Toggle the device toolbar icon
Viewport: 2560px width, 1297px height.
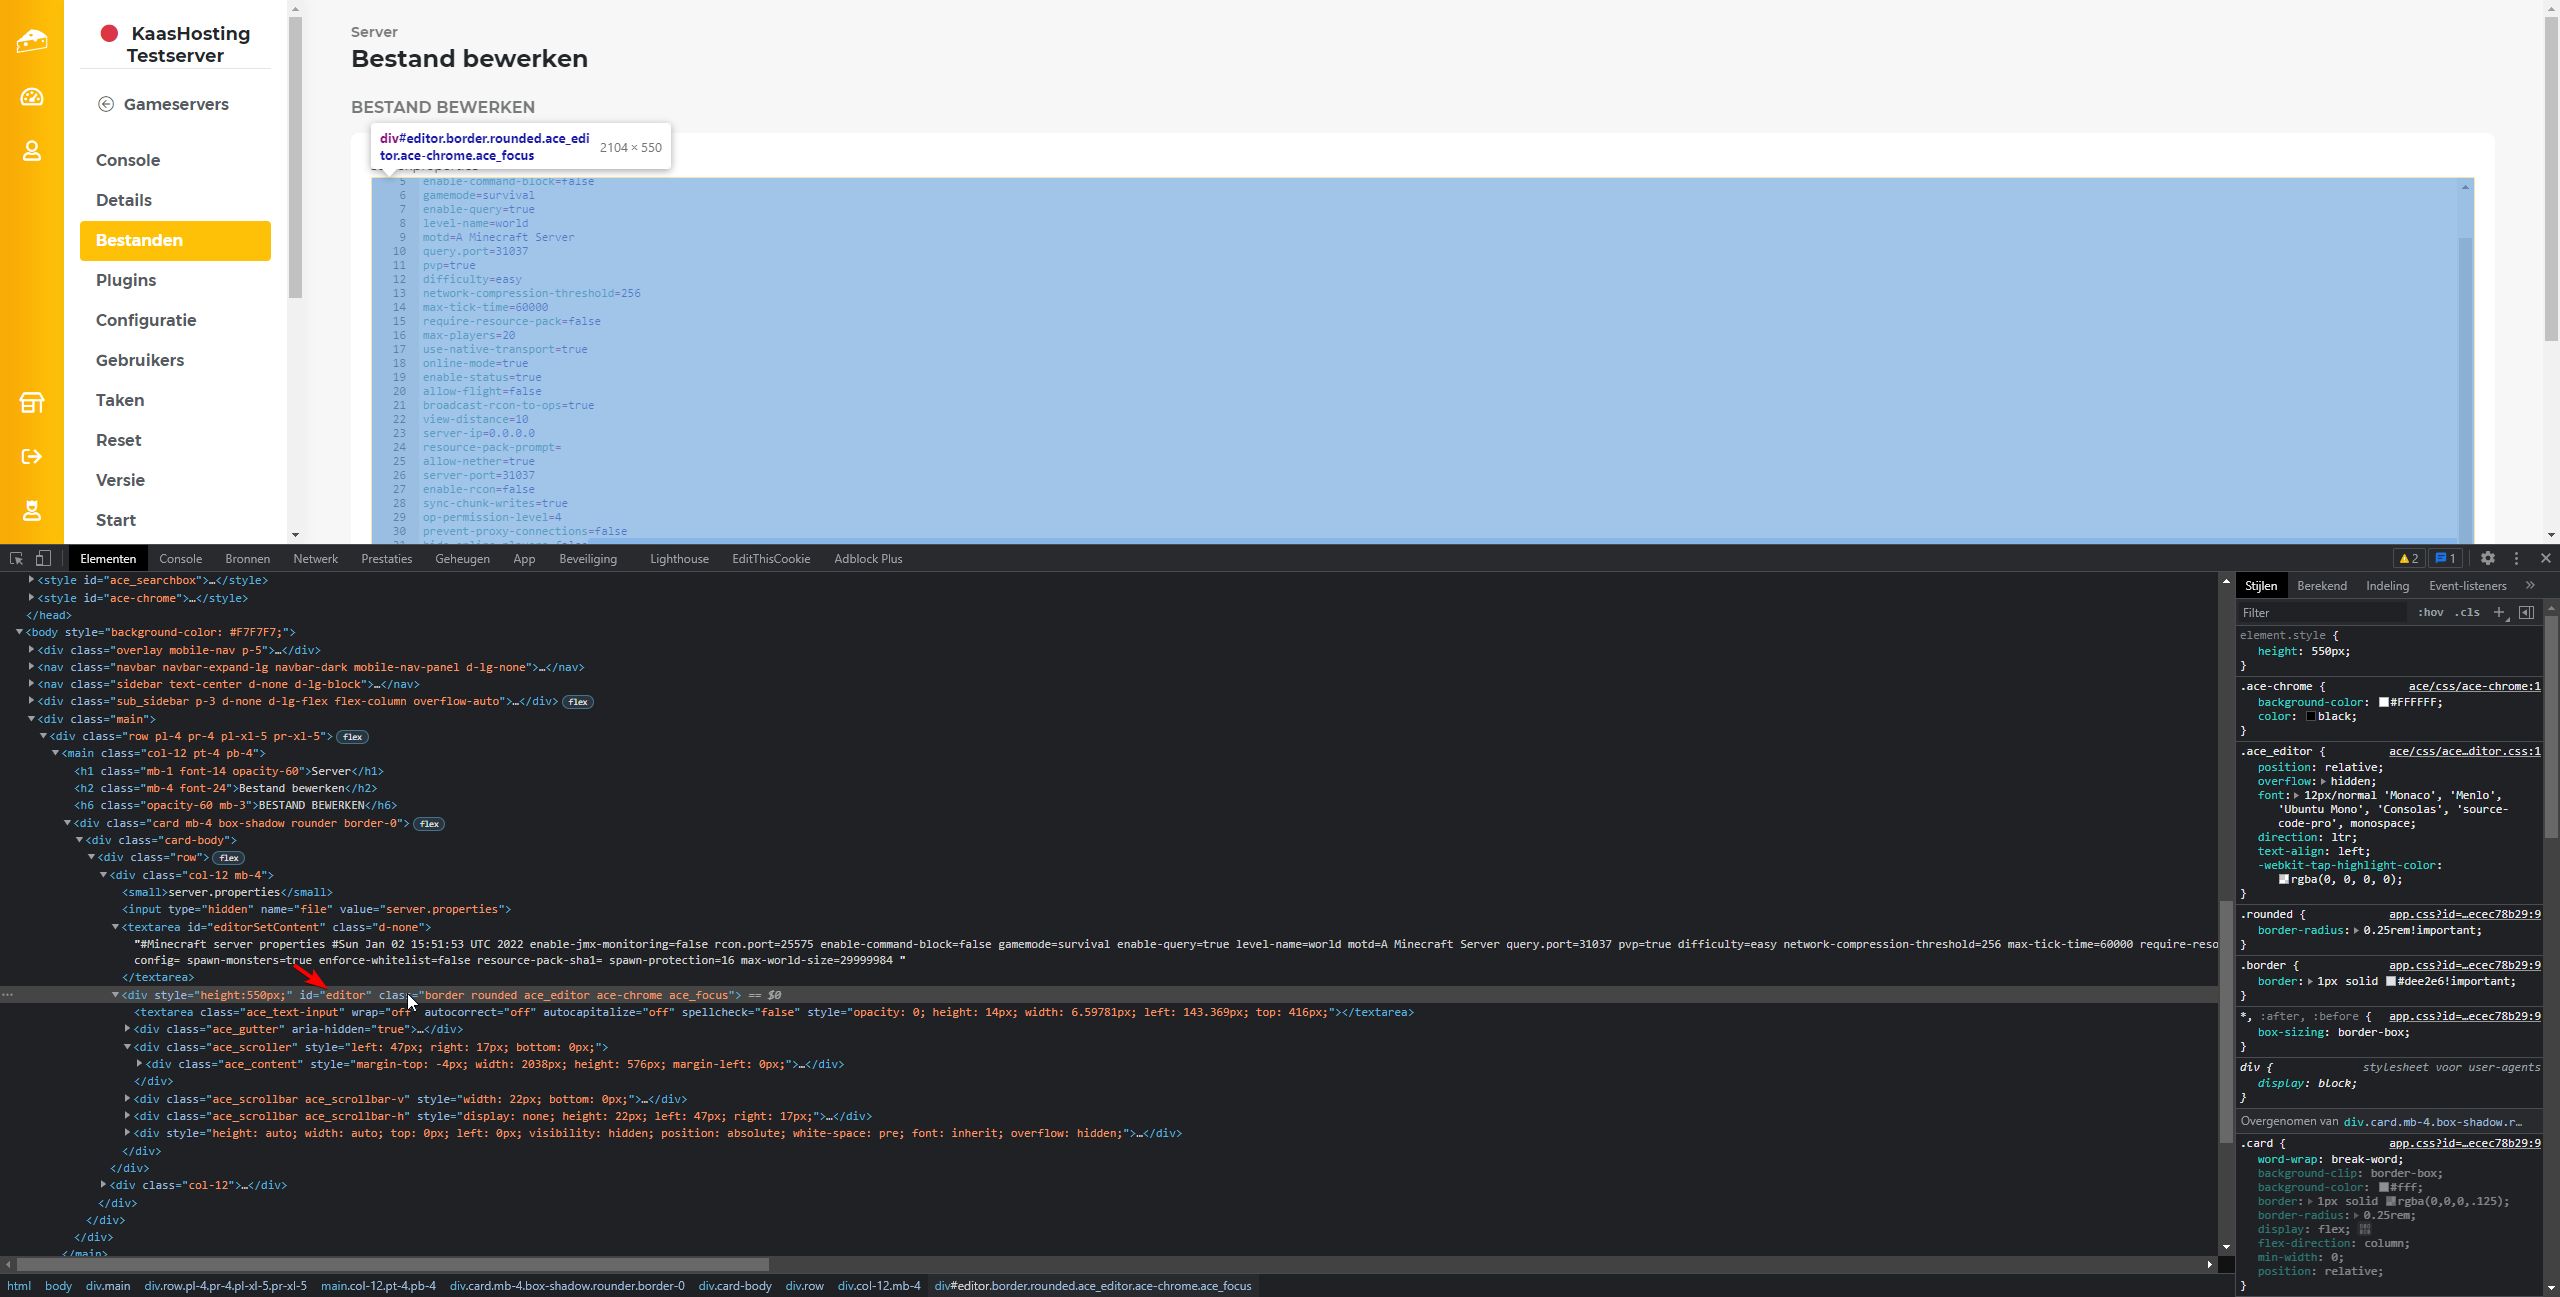point(43,559)
